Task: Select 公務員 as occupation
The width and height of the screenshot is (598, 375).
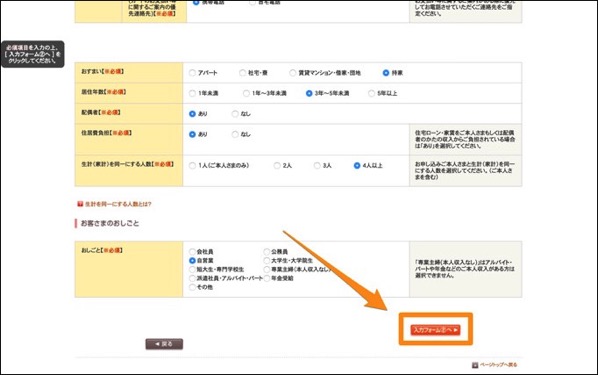Action: (267, 252)
